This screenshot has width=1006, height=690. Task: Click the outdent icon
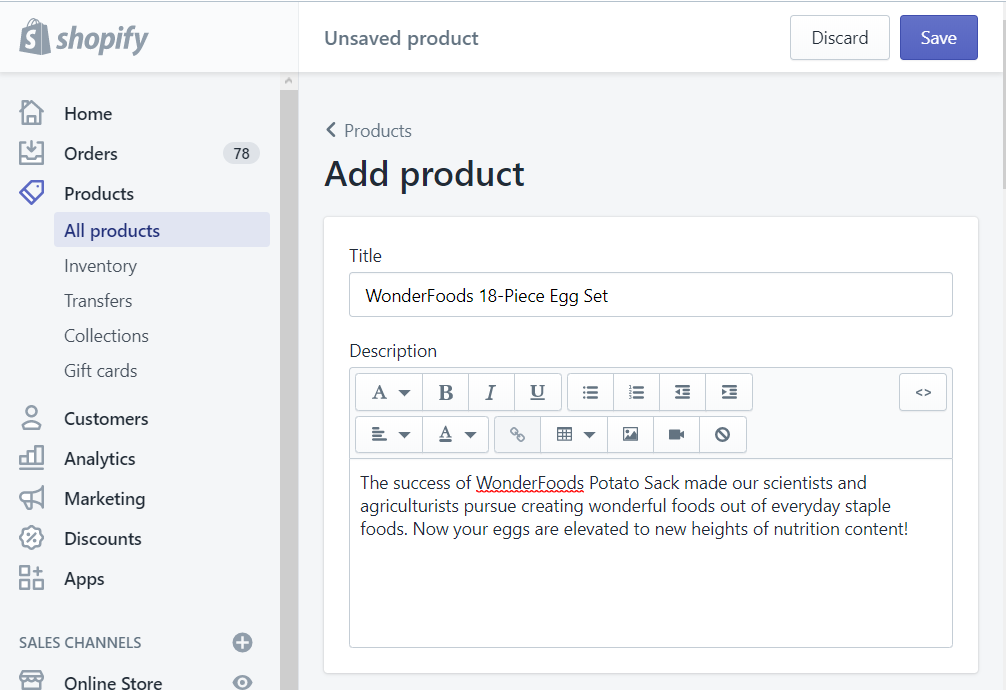[683, 392]
